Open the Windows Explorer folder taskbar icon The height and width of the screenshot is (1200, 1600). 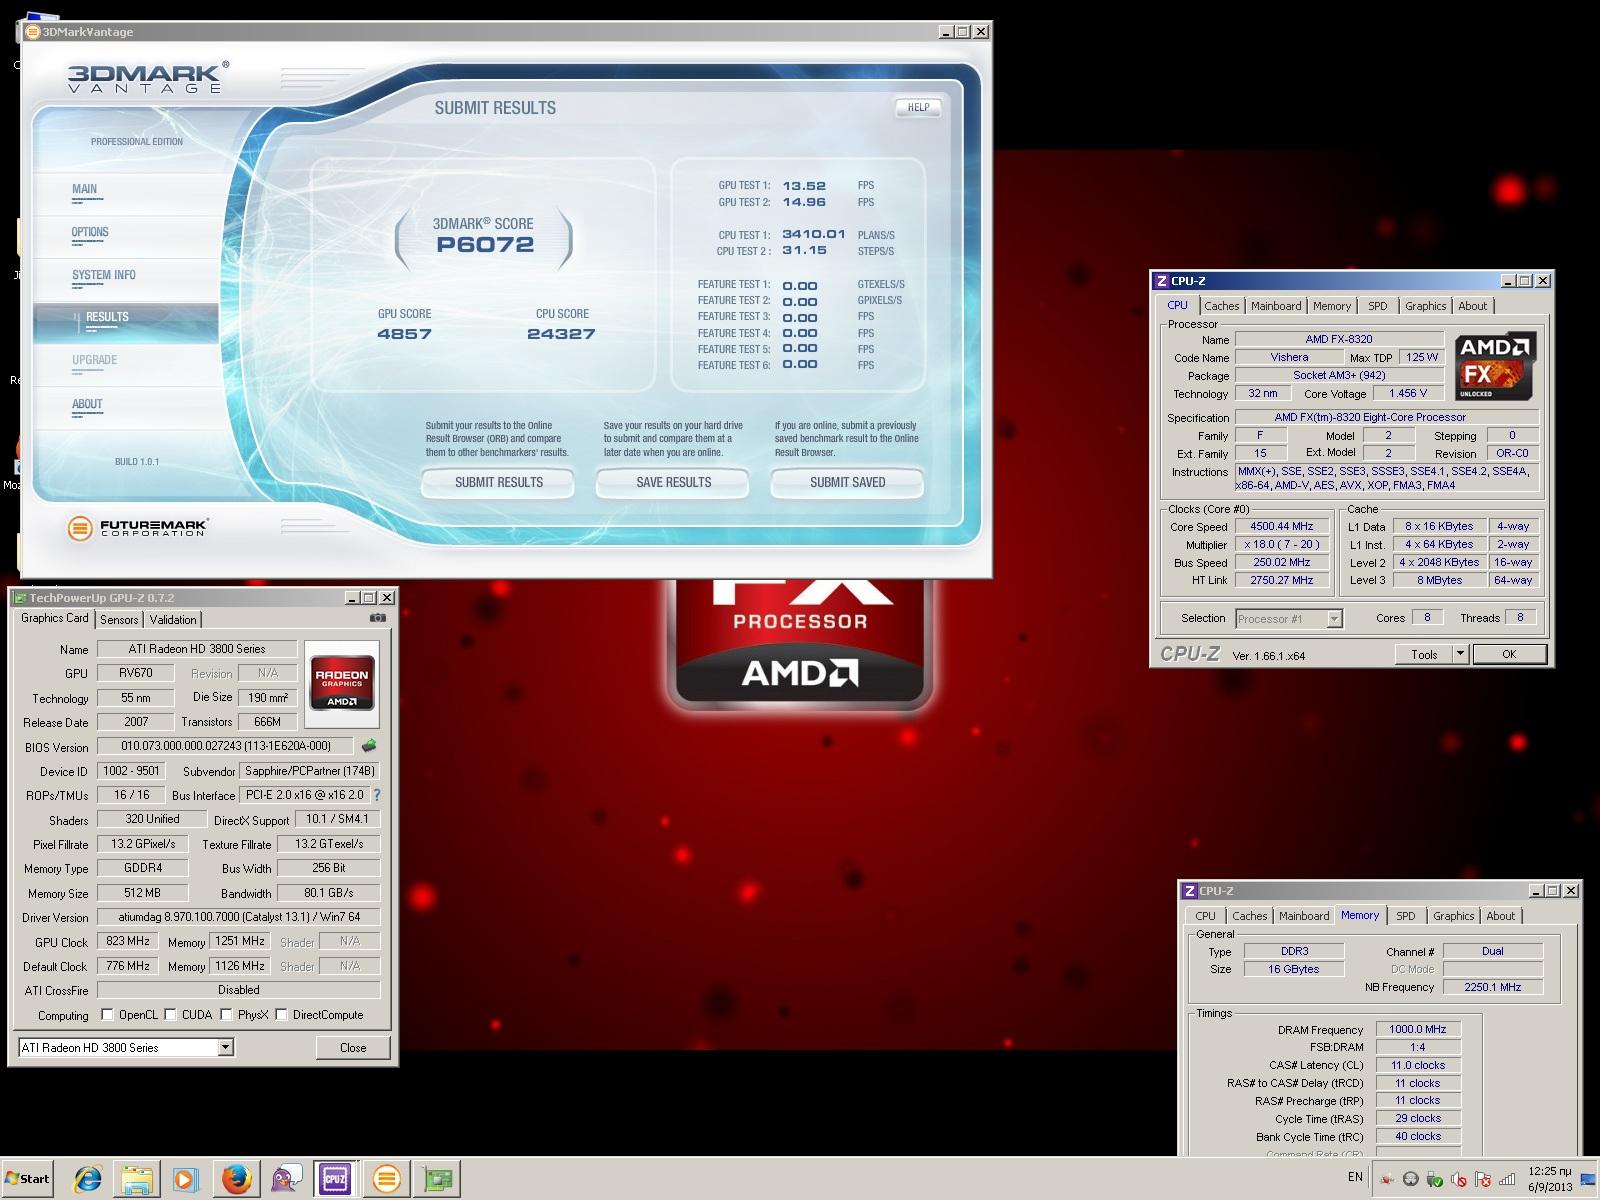[x=137, y=1179]
